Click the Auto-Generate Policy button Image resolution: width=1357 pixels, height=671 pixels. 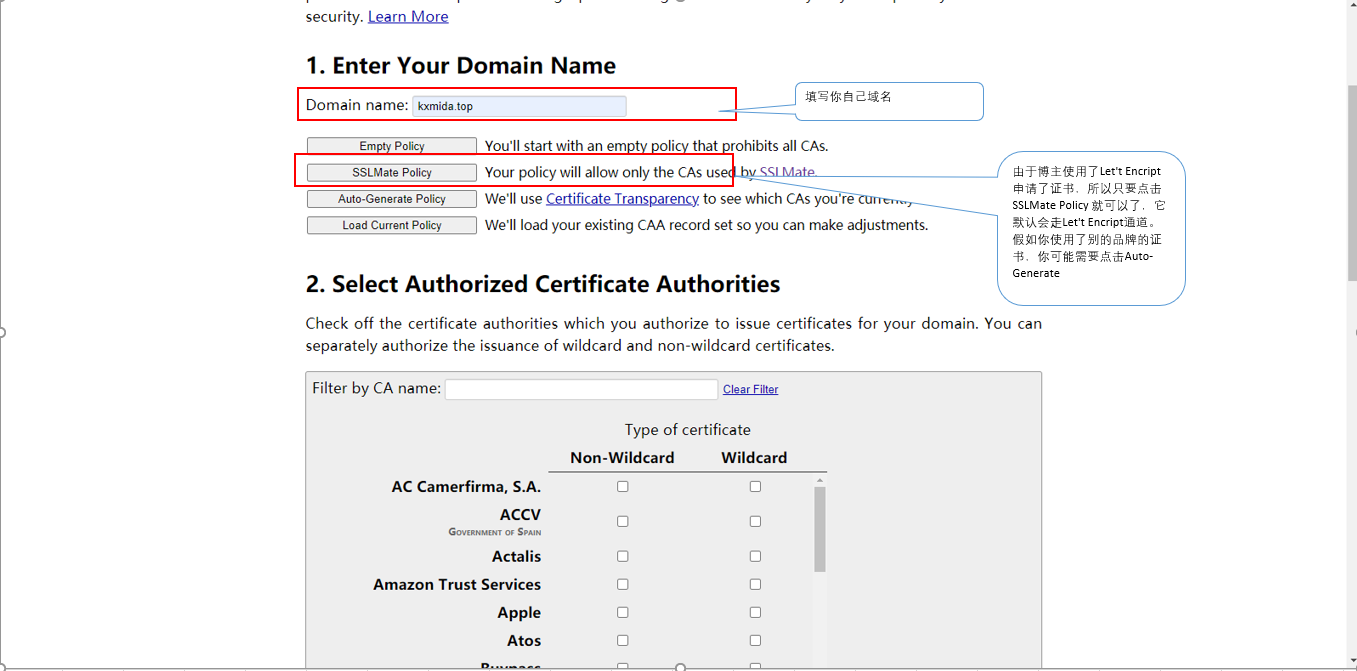[392, 199]
